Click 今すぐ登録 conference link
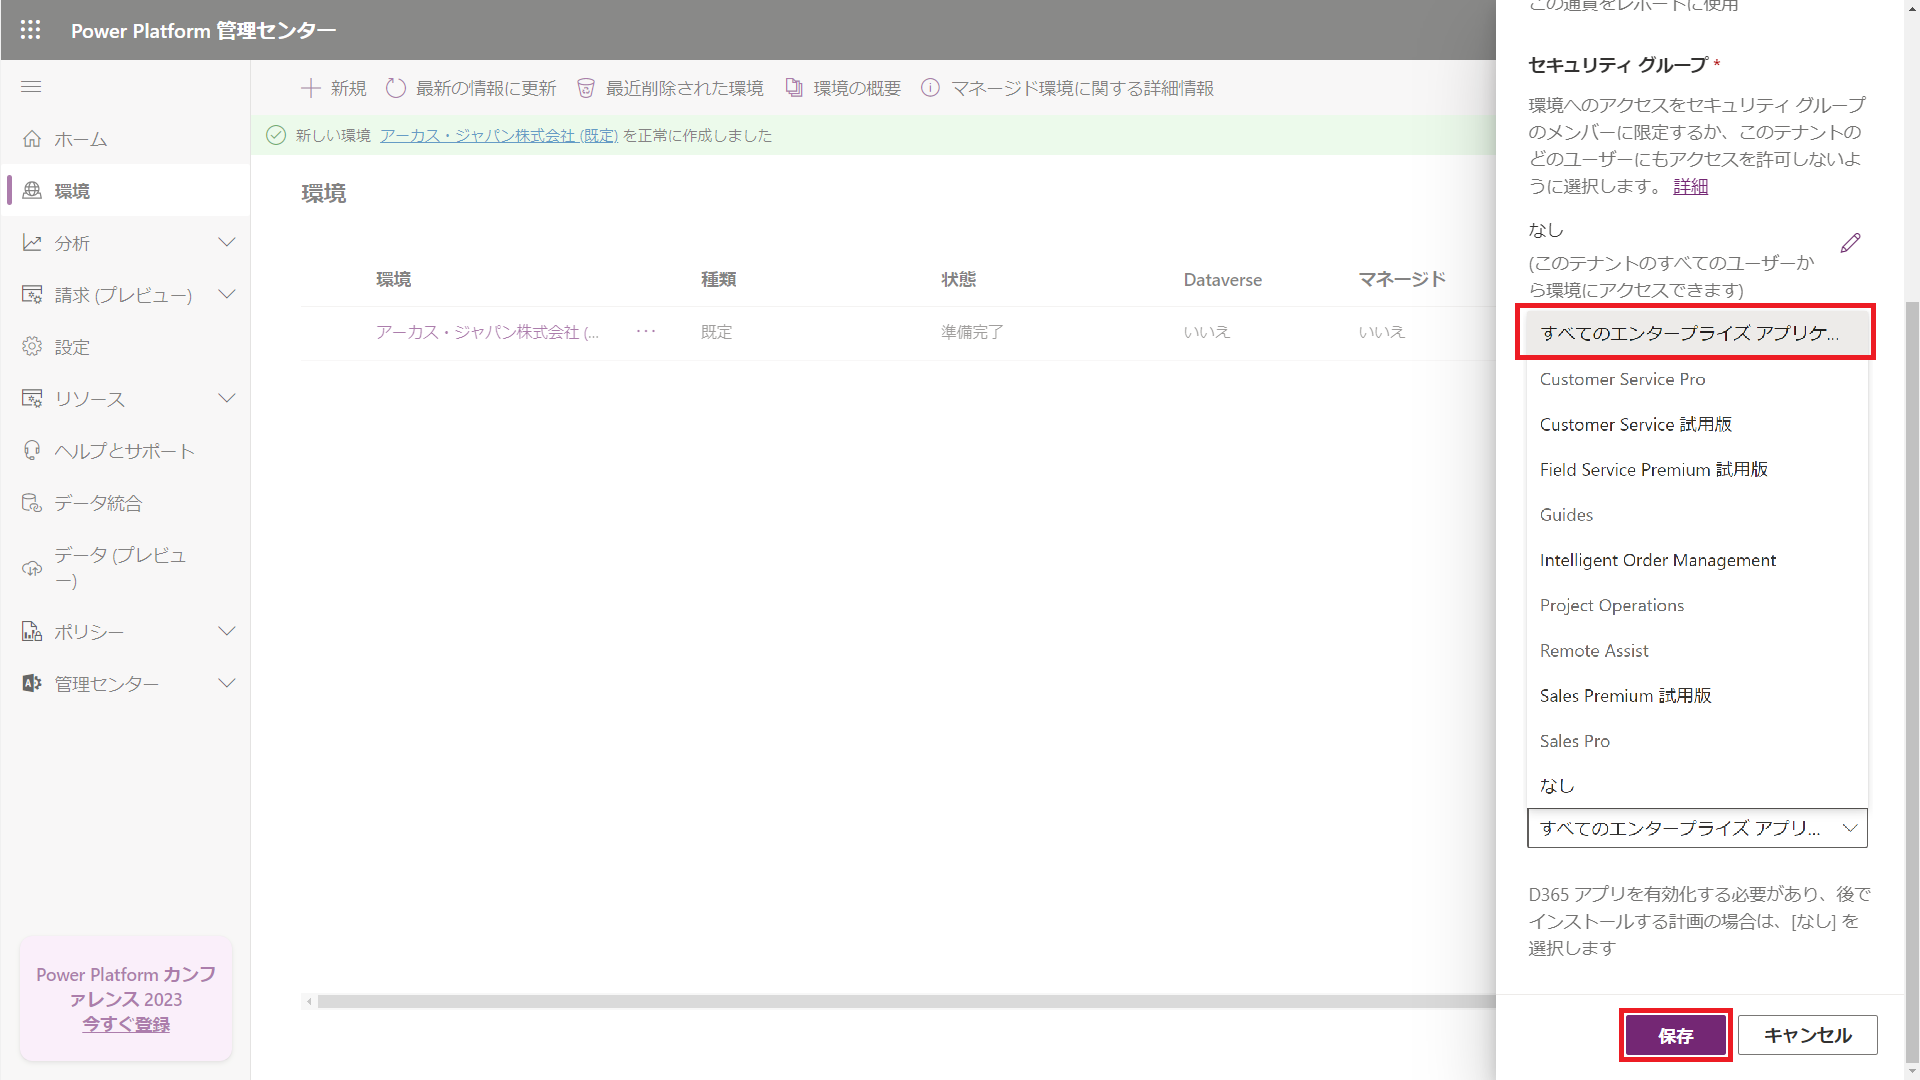1920x1080 pixels. pyautogui.click(x=126, y=1024)
